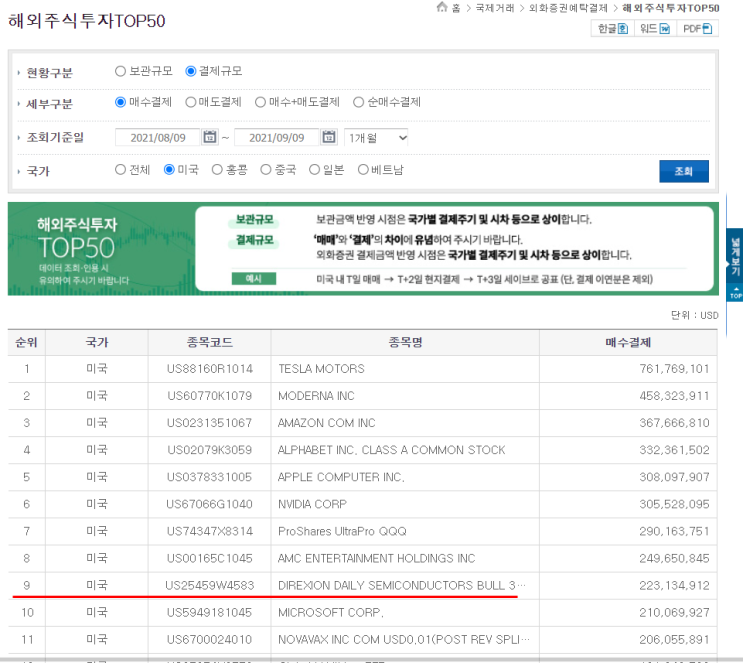
Task: Click stock code US67066G1040
Action: tap(209, 504)
